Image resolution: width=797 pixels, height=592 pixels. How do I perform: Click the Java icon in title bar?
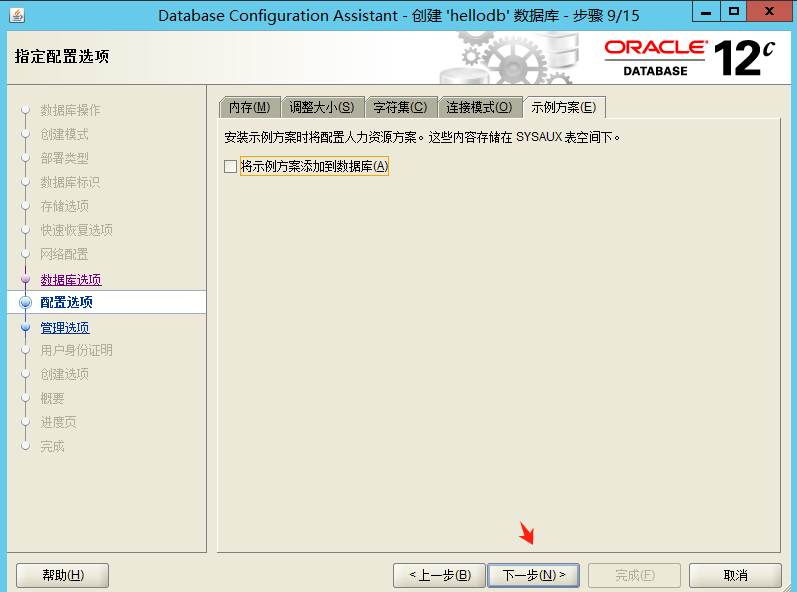coord(17,15)
